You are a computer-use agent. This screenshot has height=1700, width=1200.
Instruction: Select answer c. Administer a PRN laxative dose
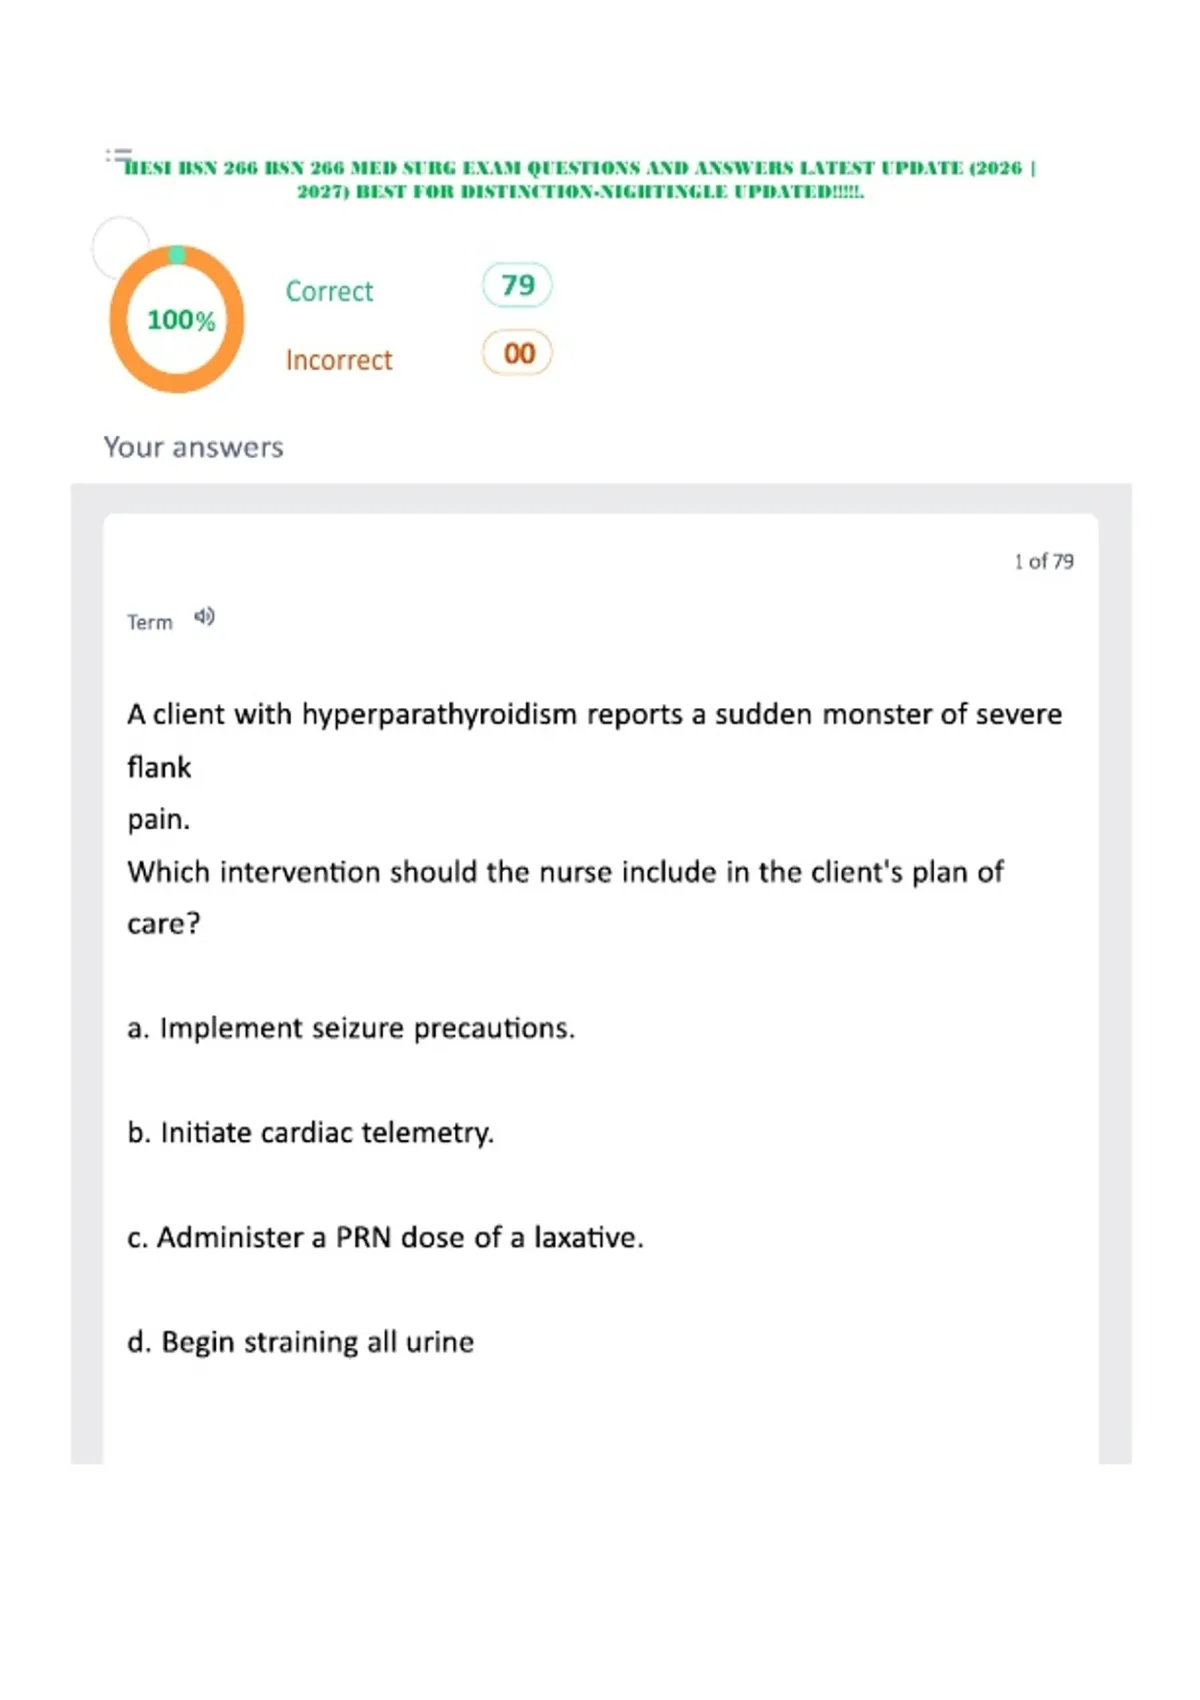click(x=385, y=1237)
